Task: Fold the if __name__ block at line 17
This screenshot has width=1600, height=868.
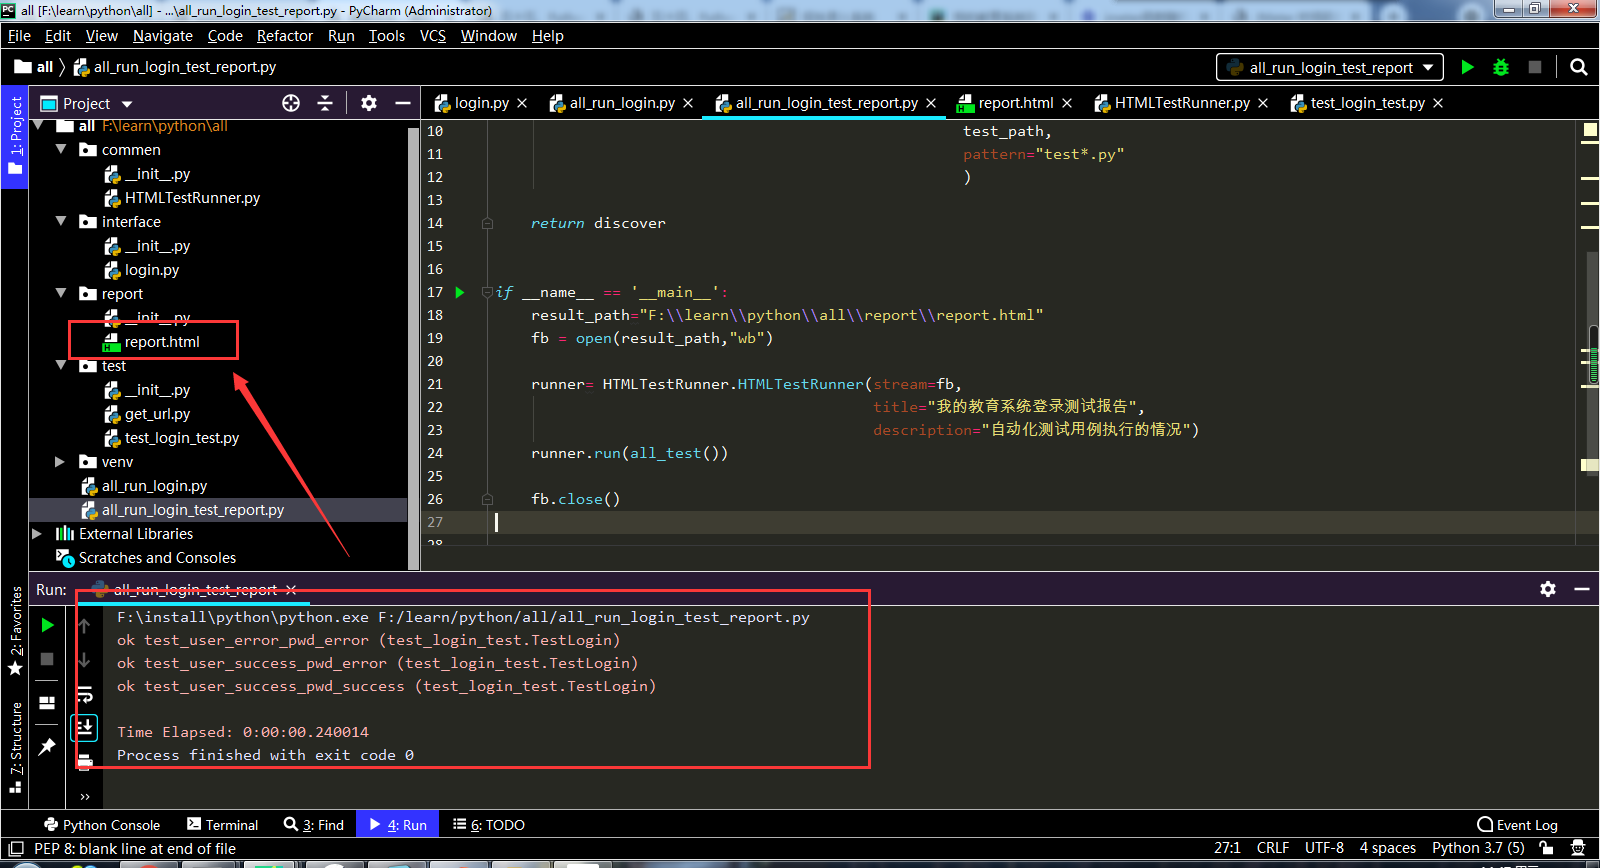Action: 487,292
